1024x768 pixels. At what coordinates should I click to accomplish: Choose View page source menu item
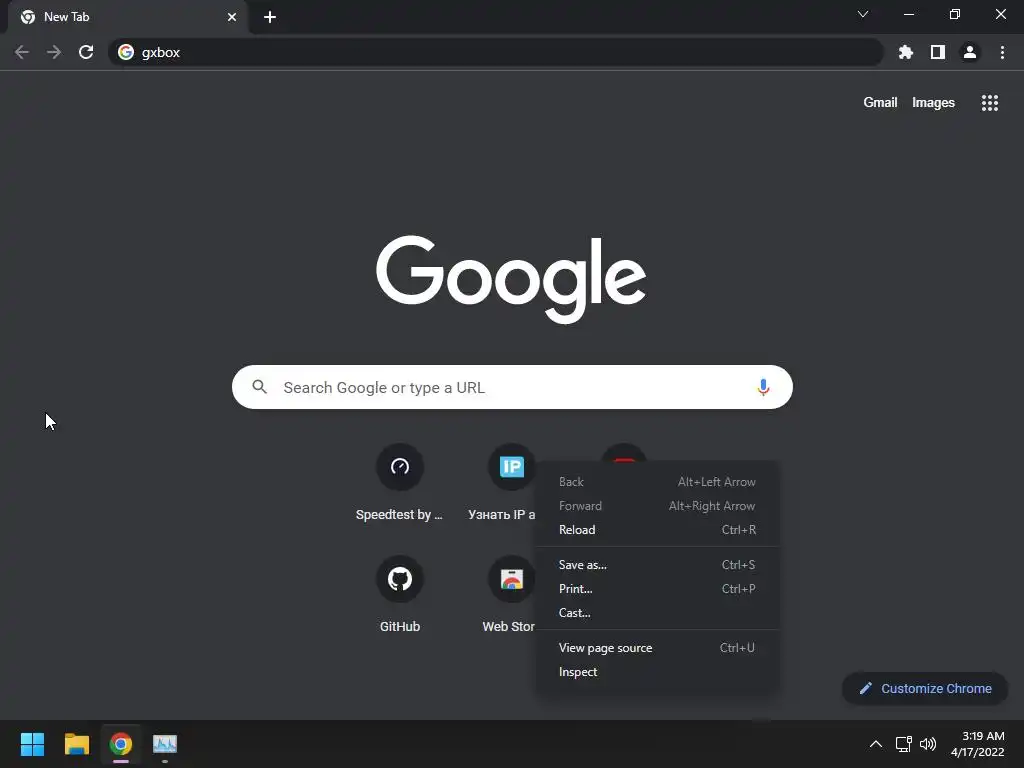(657, 648)
